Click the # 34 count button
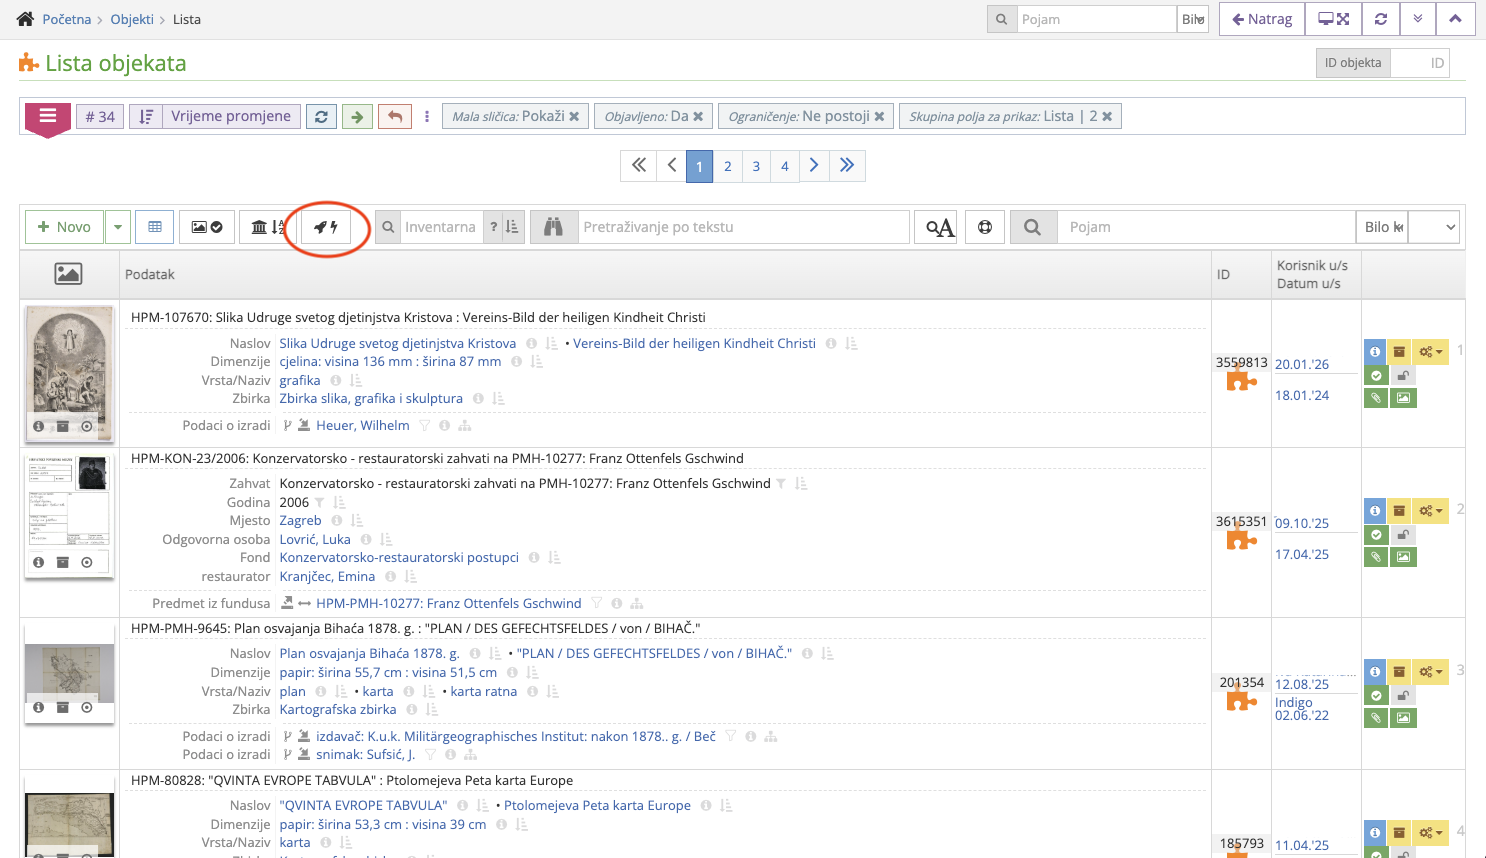 pos(100,116)
